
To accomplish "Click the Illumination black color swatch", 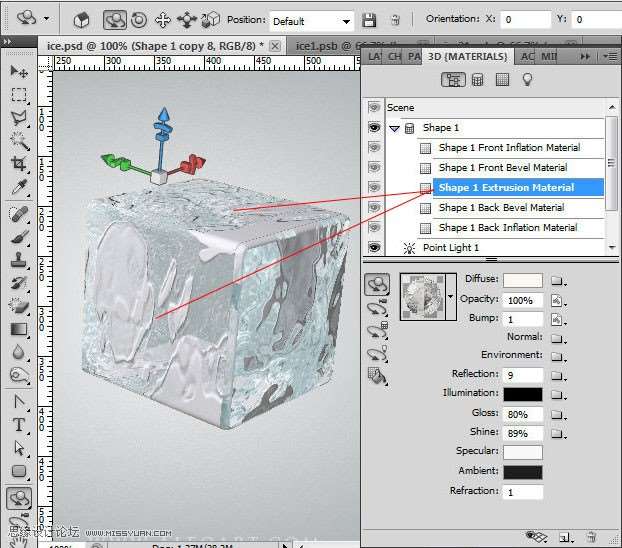I will click(523, 394).
